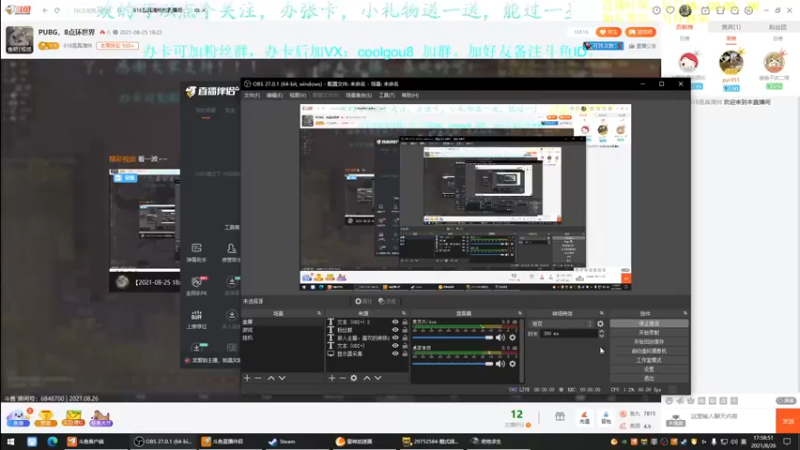The width and height of the screenshot is (800, 450).
Task: Click the 滤镜 filters button above panels
Action: coord(387,302)
